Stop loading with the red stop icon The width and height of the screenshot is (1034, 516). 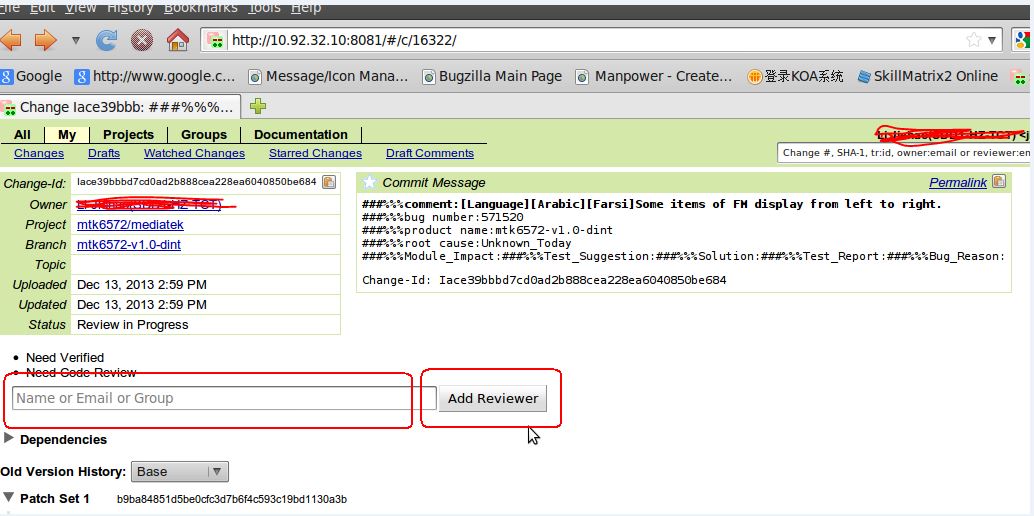141,41
